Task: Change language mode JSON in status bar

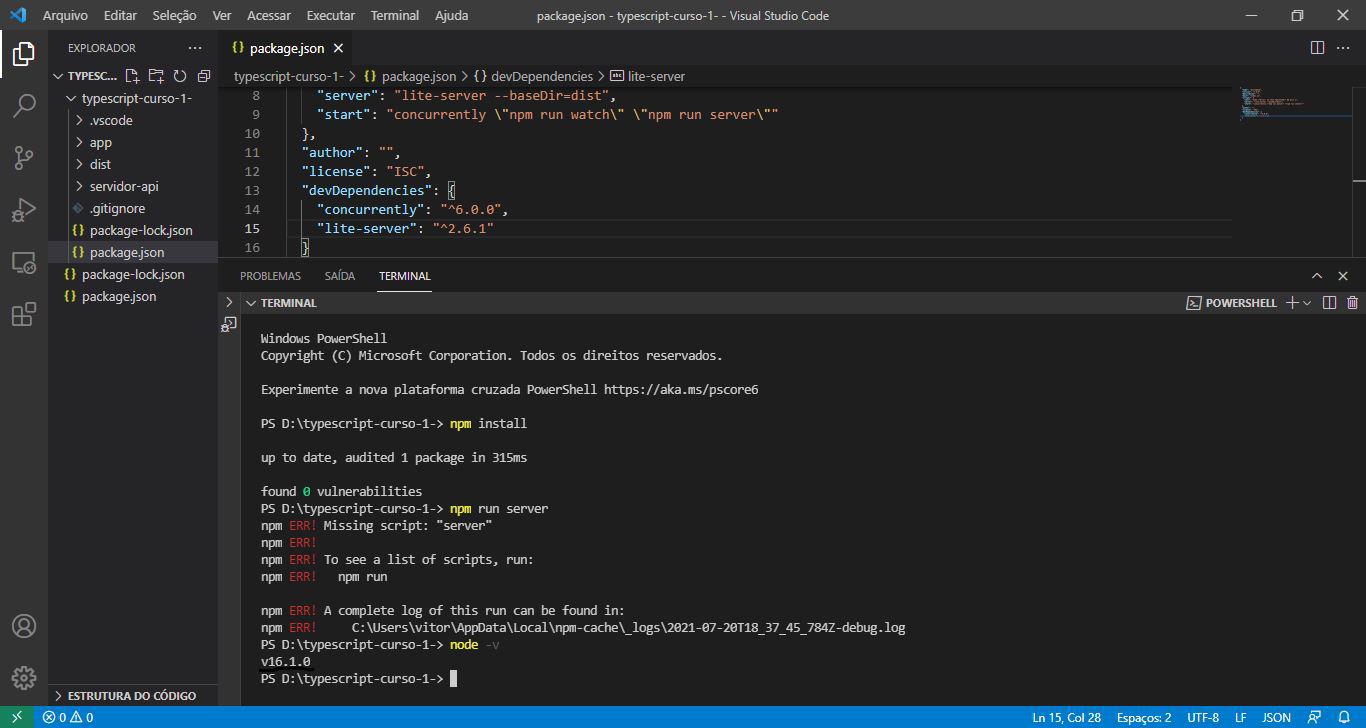Action: (x=1276, y=717)
